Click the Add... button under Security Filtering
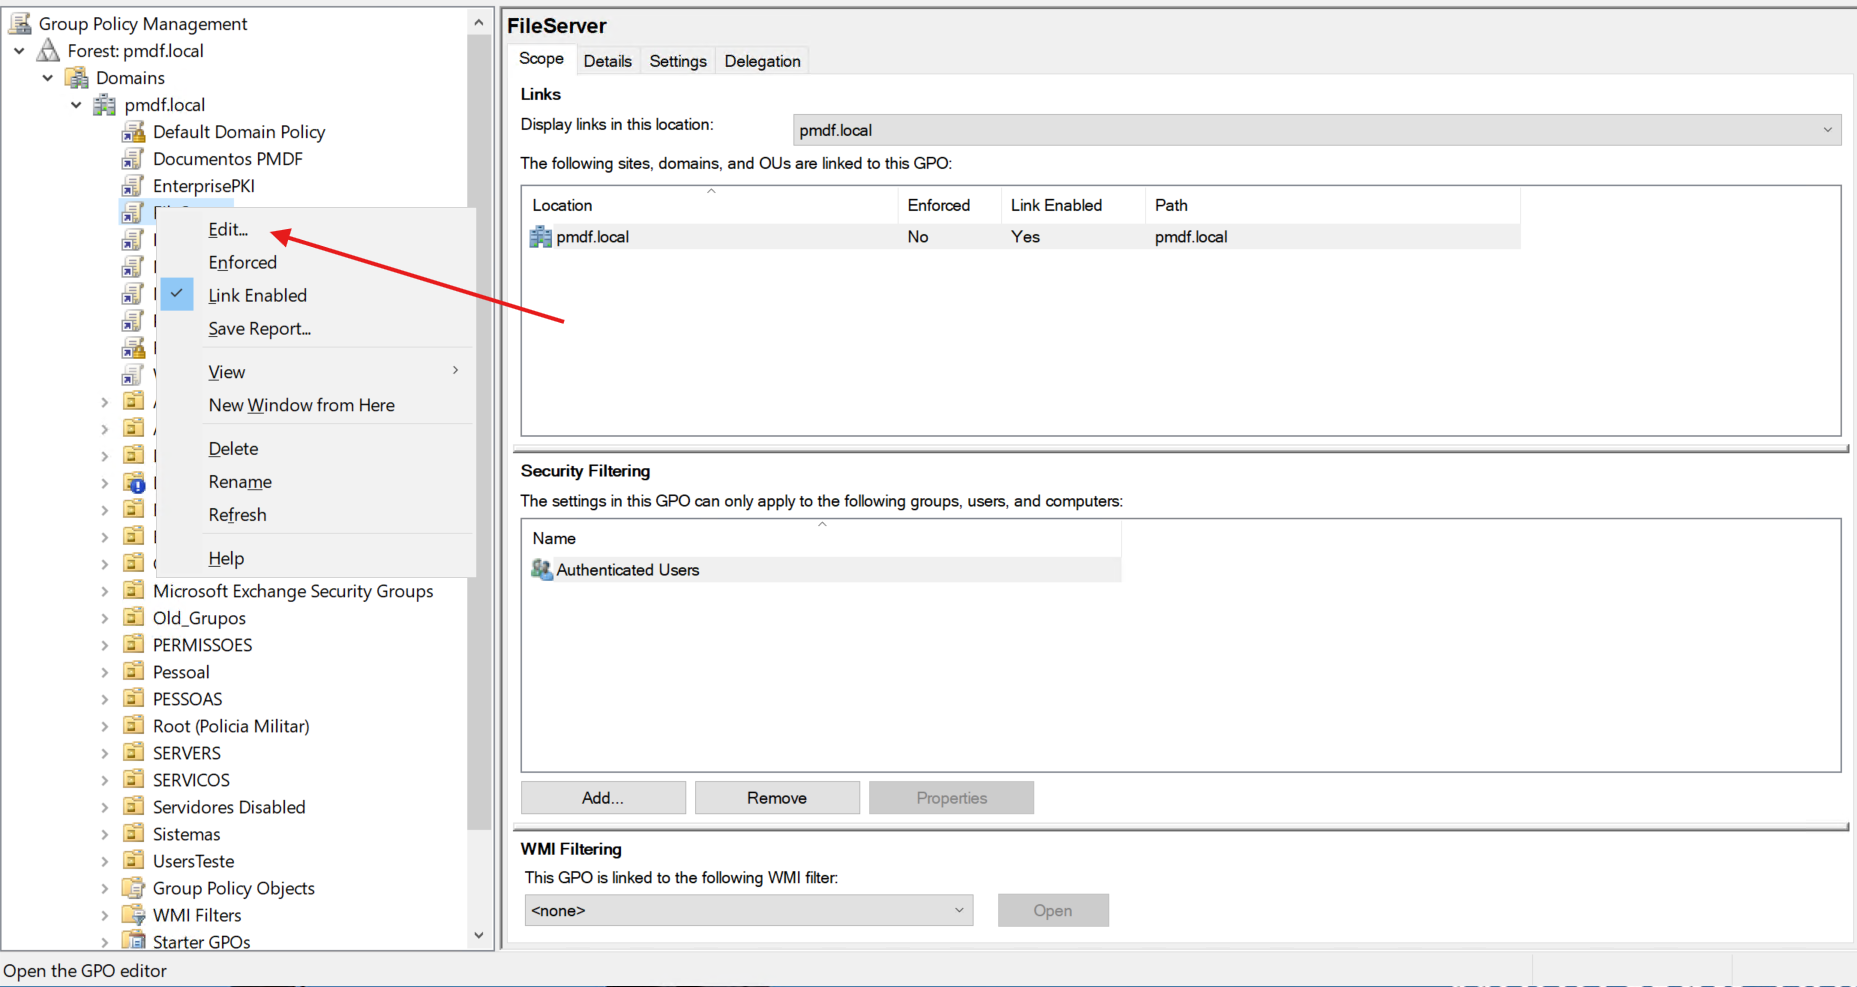Viewport: 1857px width, 987px height. (x=603, y=798)
